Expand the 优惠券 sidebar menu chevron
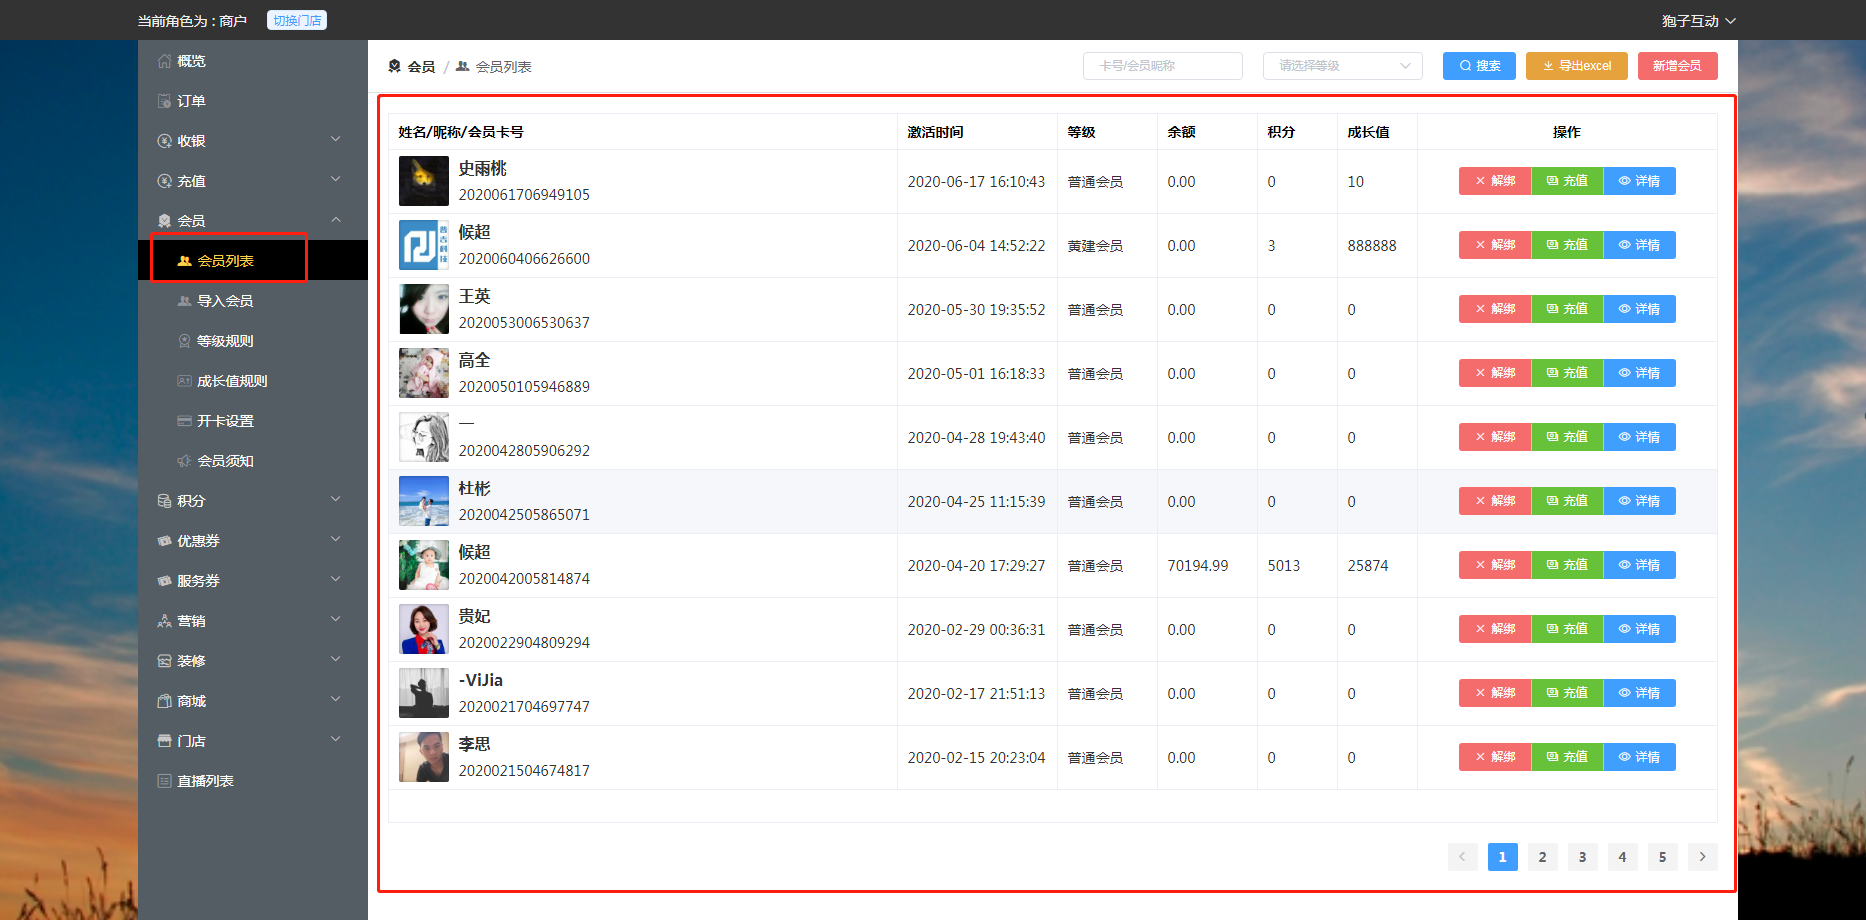This screenshot has height=920, width=1866. click(x=336, y=540)
